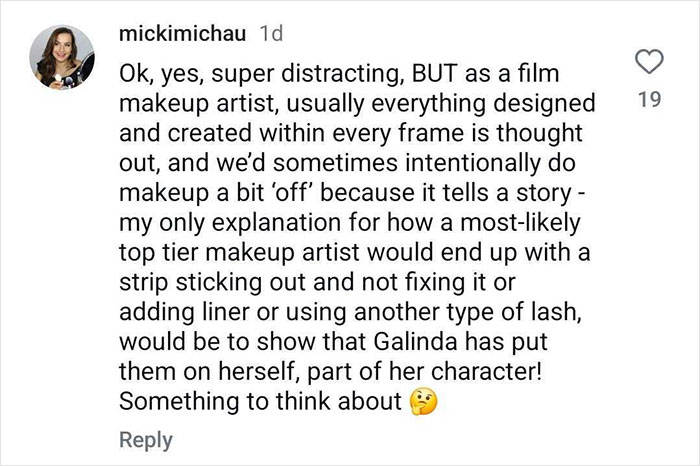View the 19 likes count
The image size is (700, 466).
click(650, 100)
